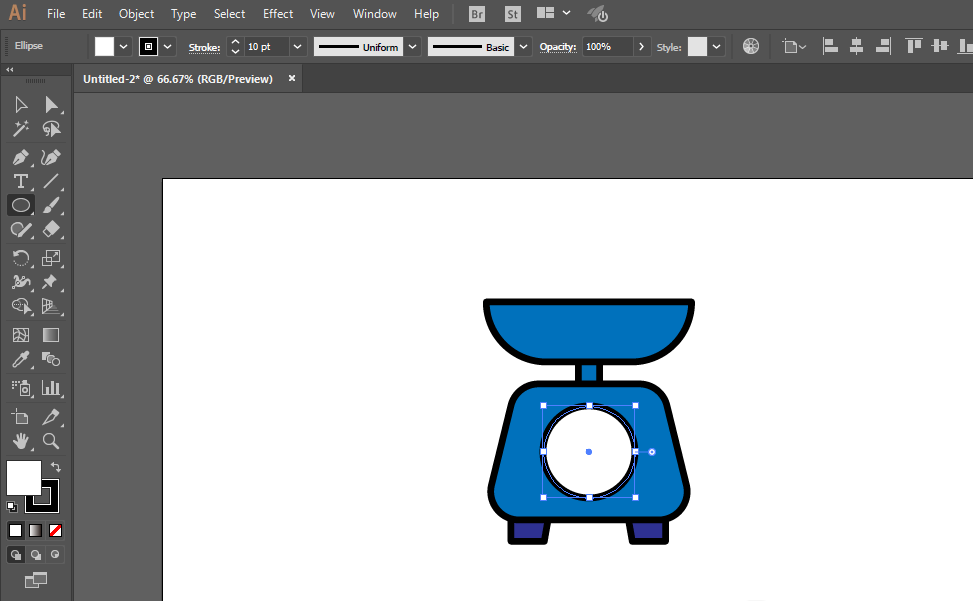Select the Mesh tool
The image size is (973, 601).
(20, 336)
